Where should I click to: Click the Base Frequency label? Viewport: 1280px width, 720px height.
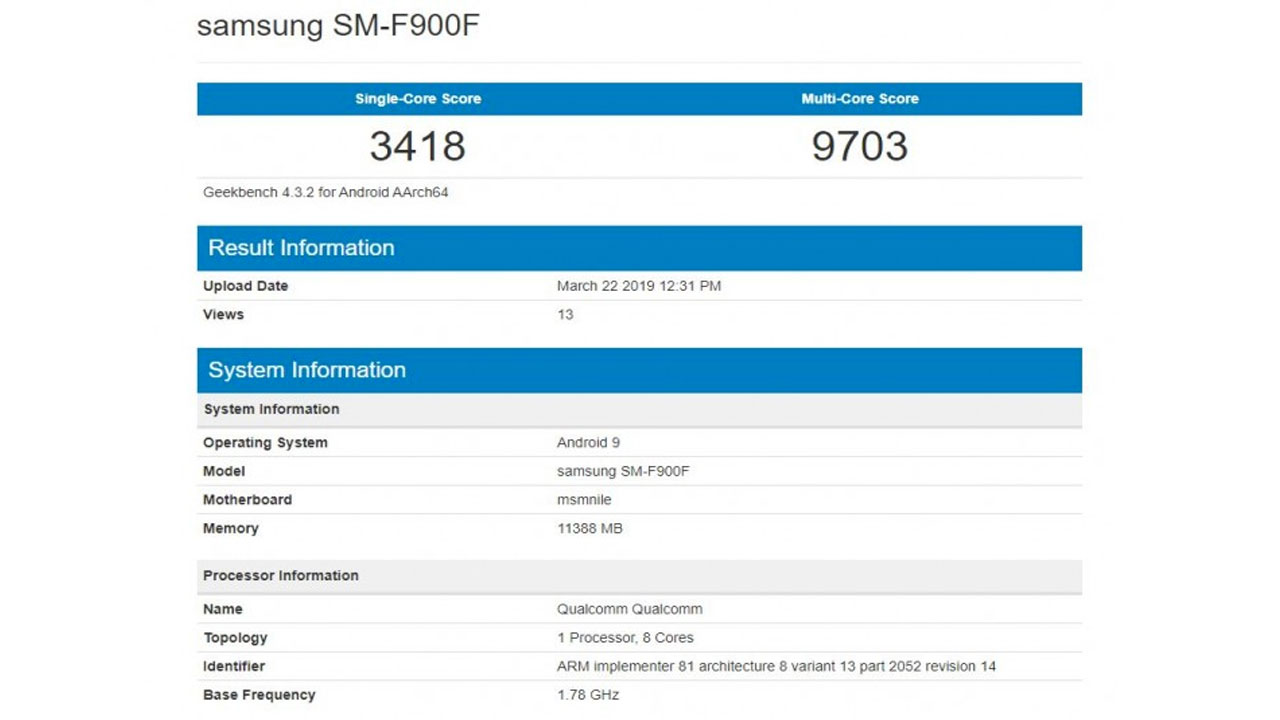tap(259, 695)
